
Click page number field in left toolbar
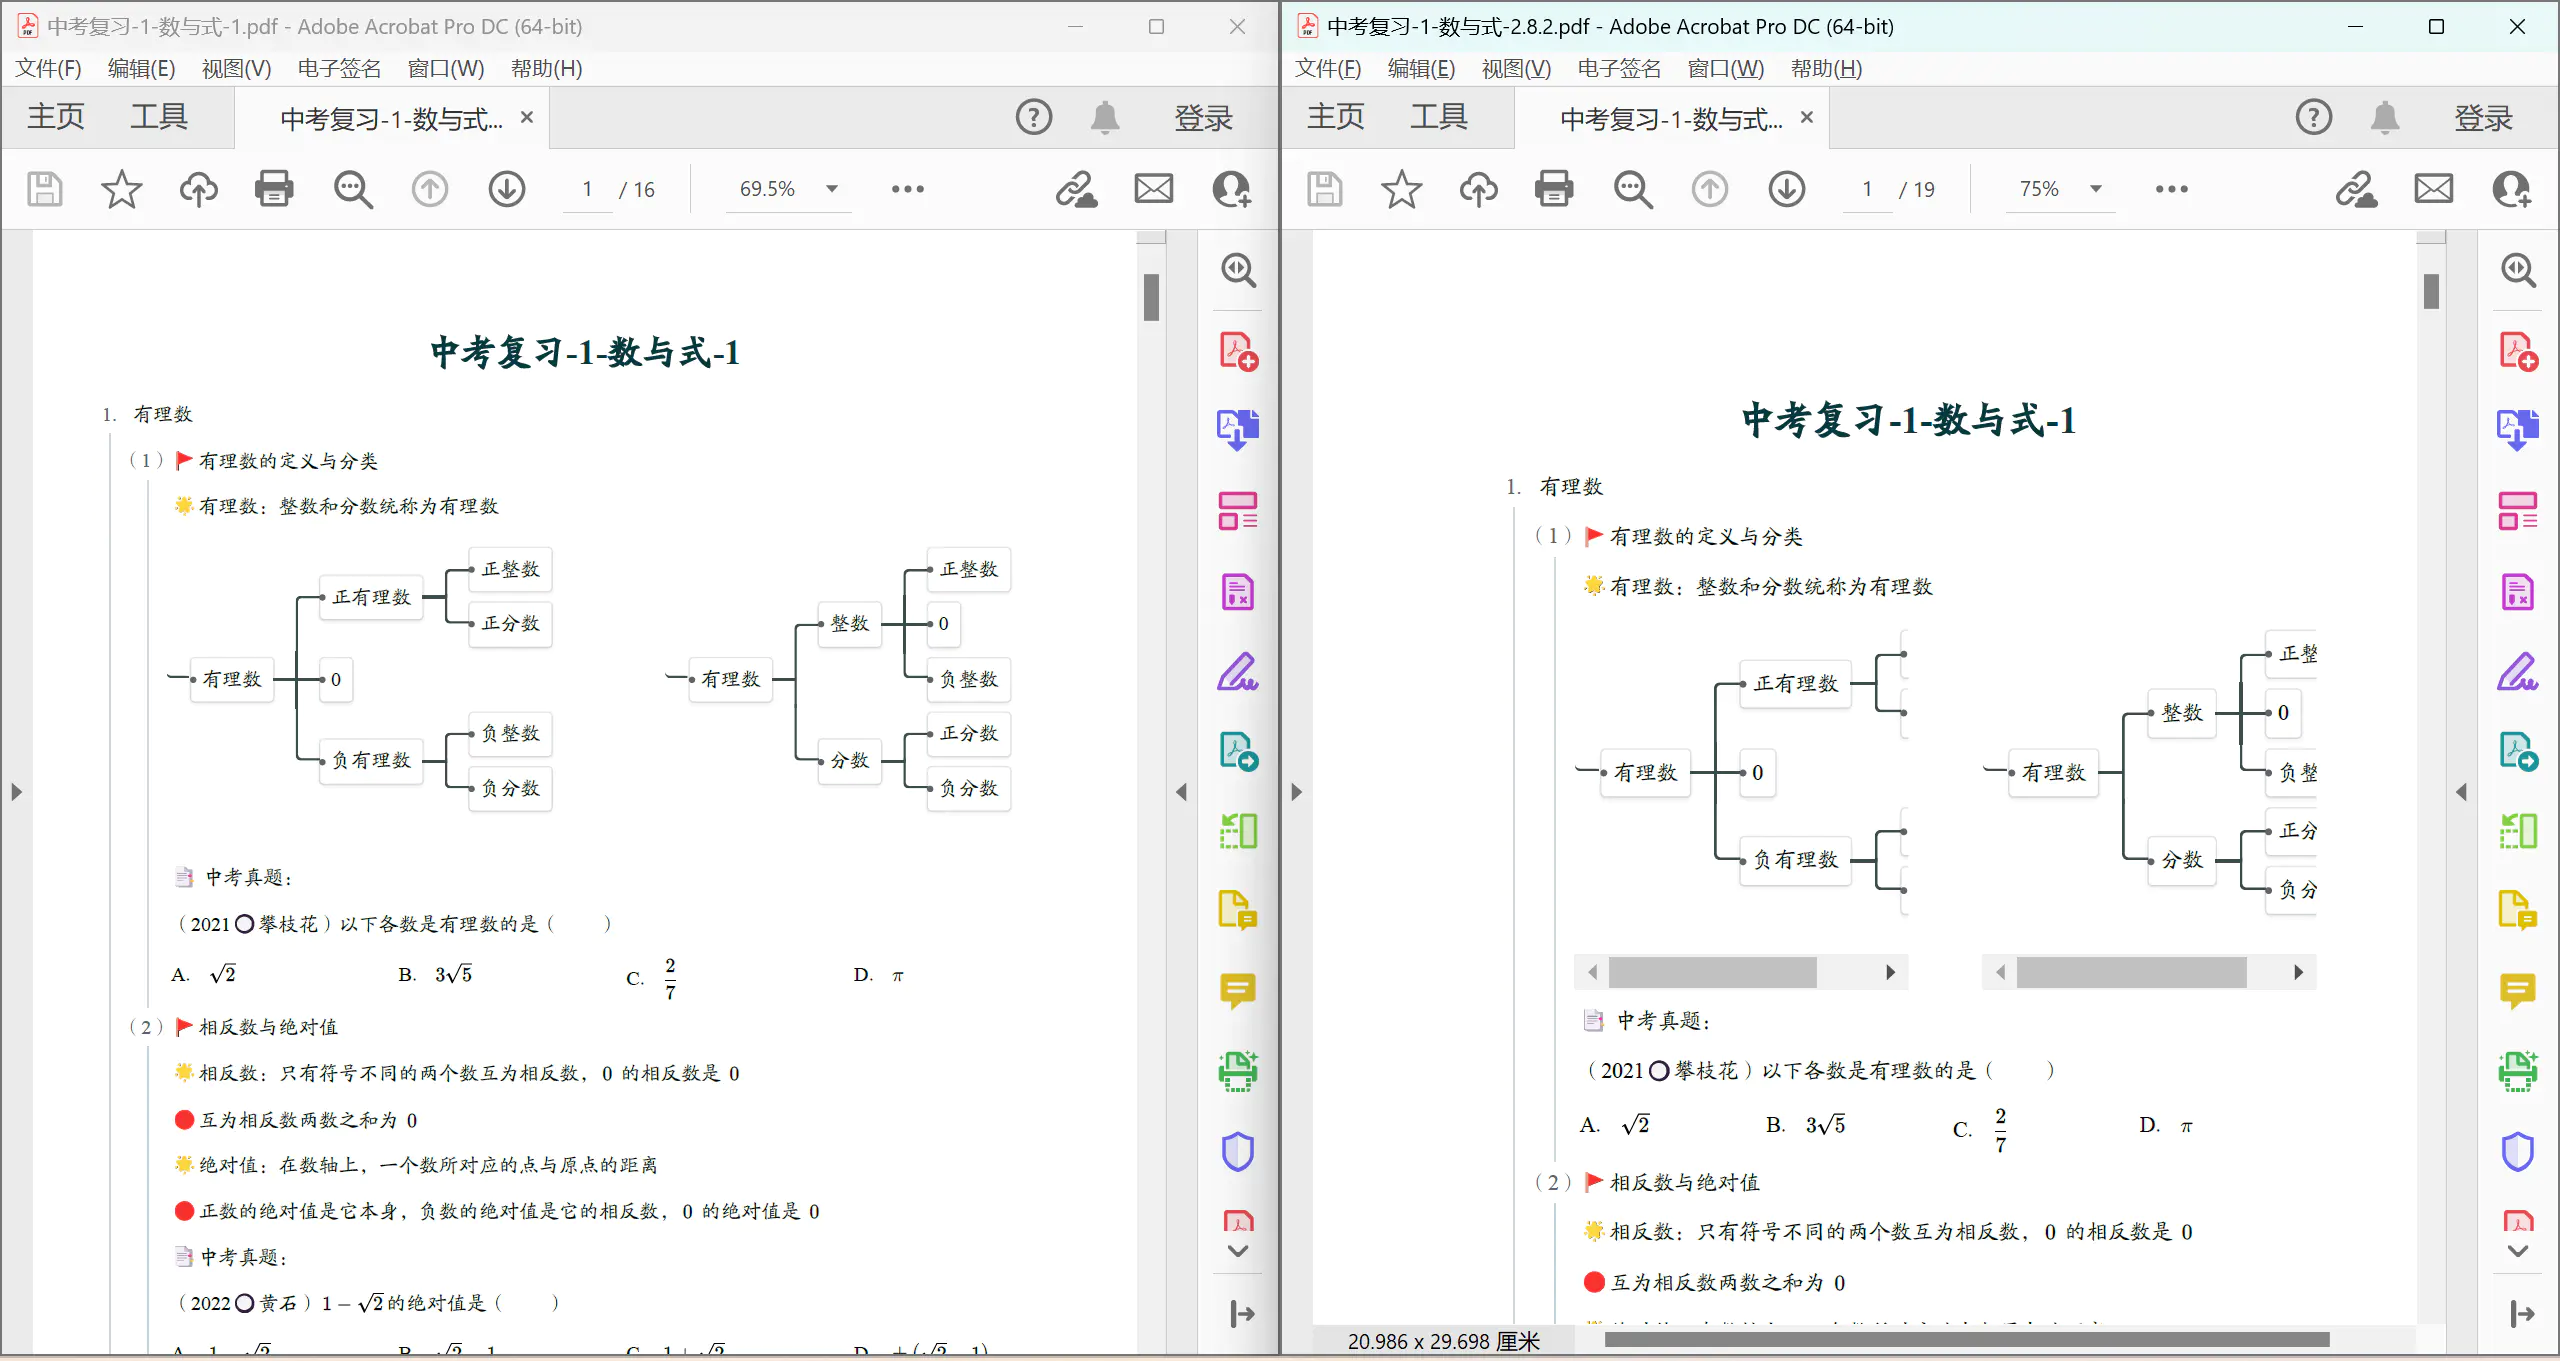pyautogui.click(x=587, y=189)
